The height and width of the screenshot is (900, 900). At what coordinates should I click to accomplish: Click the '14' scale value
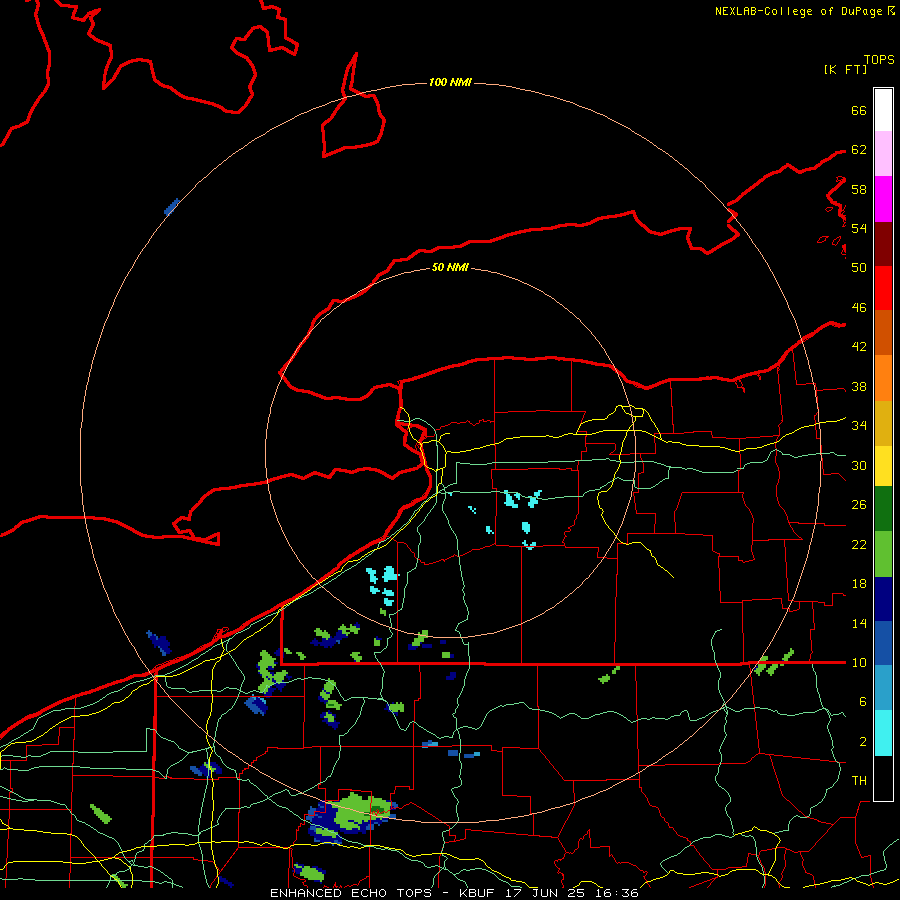859,623
